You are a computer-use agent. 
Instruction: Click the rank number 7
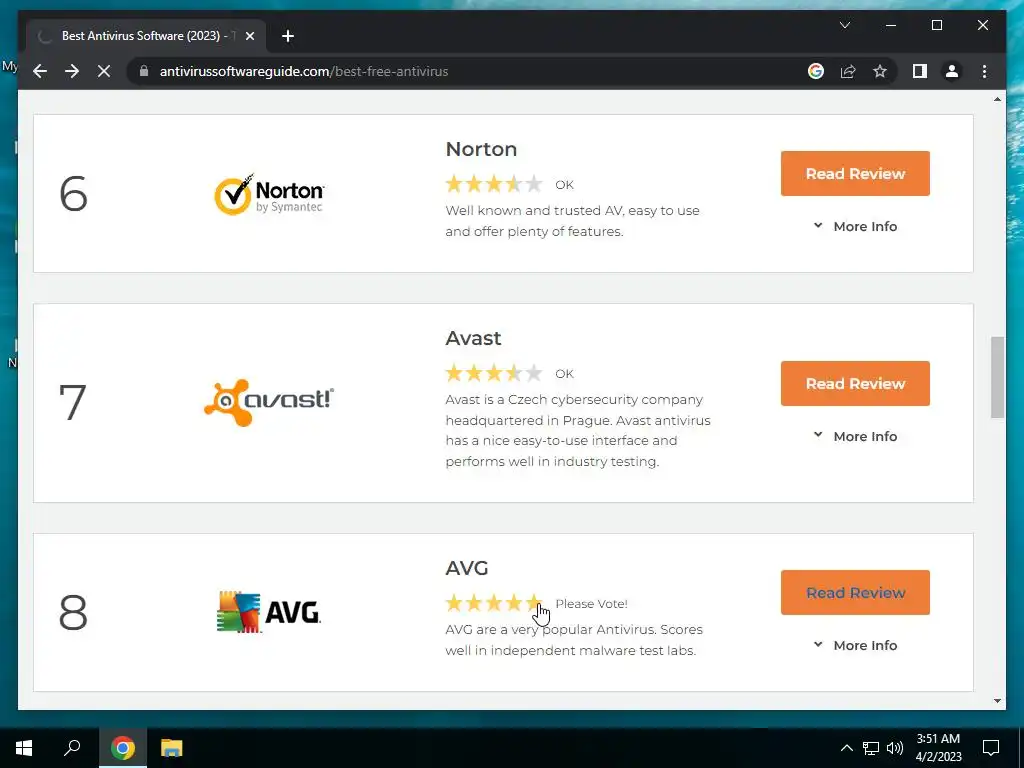click(x=72, y=402)
